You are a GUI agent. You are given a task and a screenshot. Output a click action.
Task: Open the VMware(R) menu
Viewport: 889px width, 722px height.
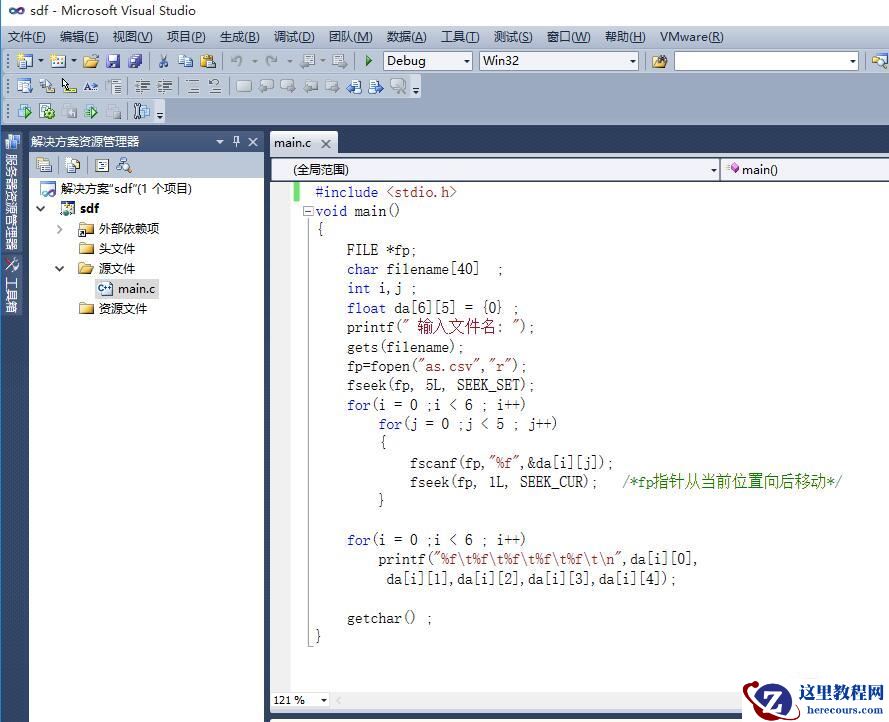coord(691,37)
